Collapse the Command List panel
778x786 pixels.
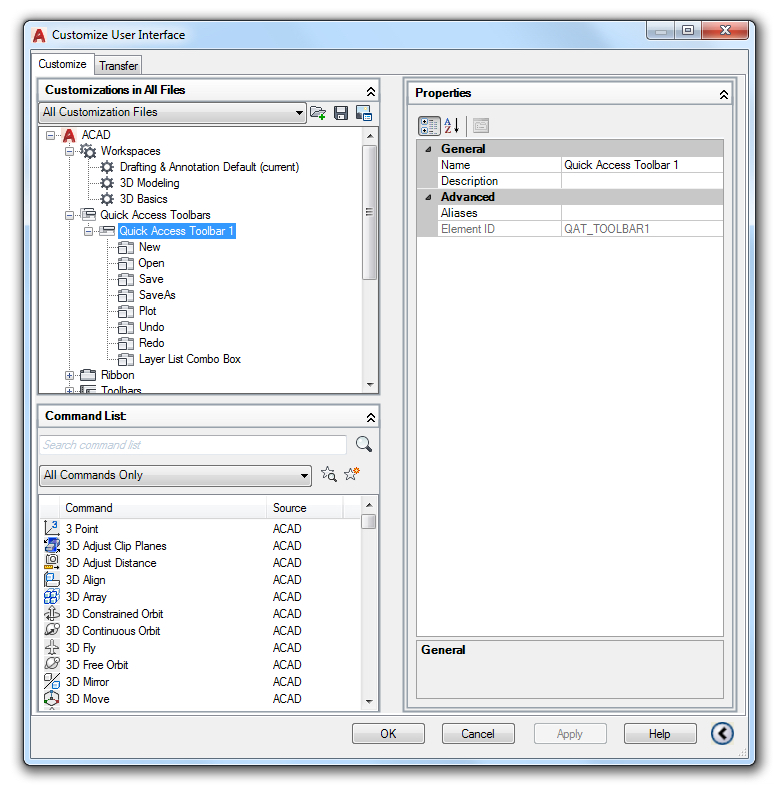click(370, 417)
